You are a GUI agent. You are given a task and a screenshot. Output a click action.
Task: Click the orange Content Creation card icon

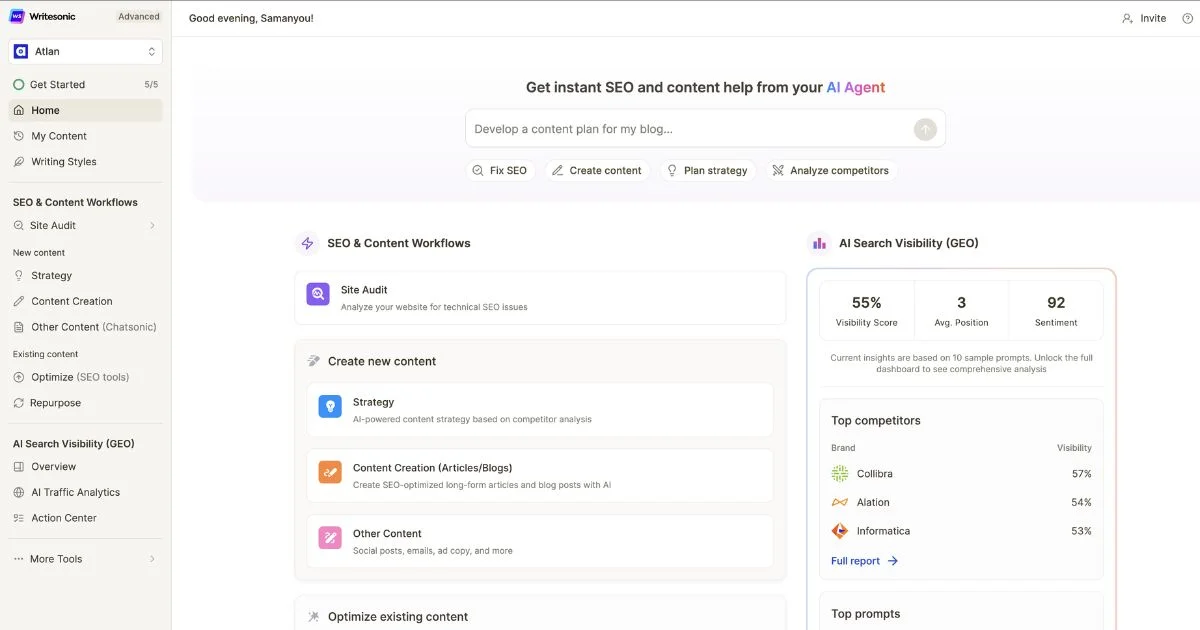(330, 472)
